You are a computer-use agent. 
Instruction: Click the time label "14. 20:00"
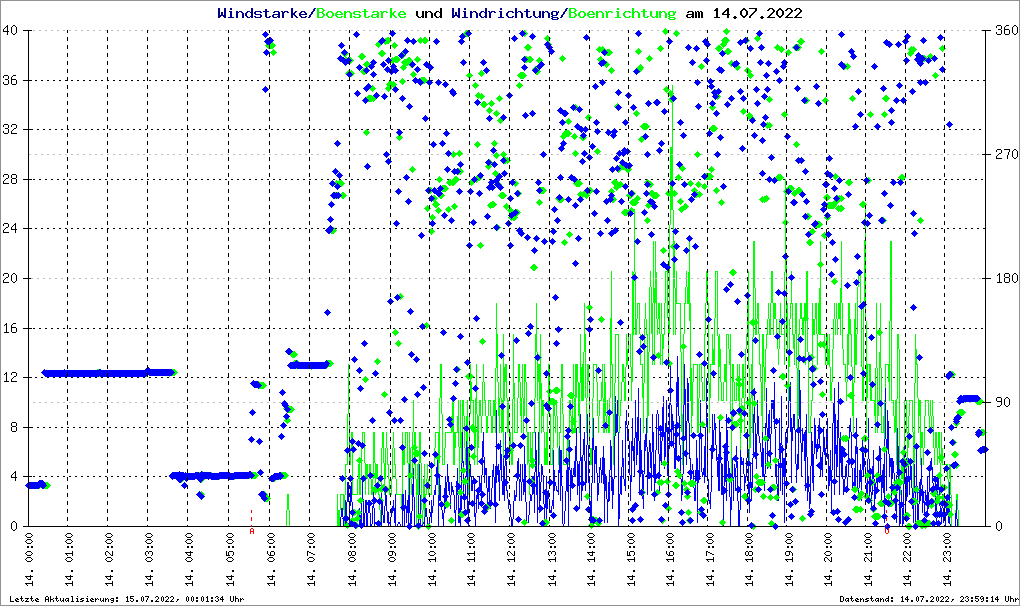[827, 559]
